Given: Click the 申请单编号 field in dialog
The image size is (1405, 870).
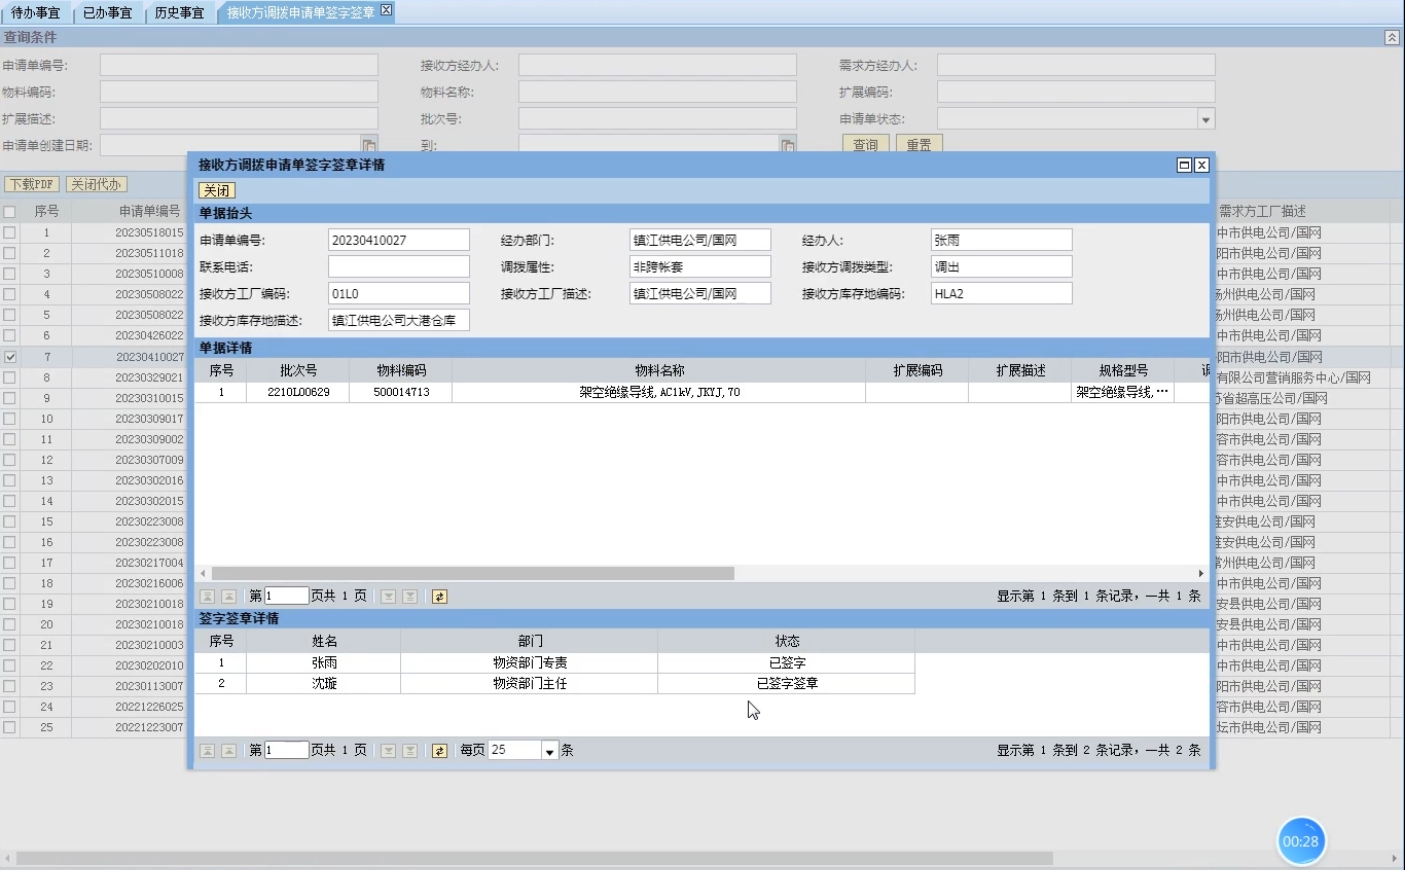Looking at the screenshot, I should [398, 240].
